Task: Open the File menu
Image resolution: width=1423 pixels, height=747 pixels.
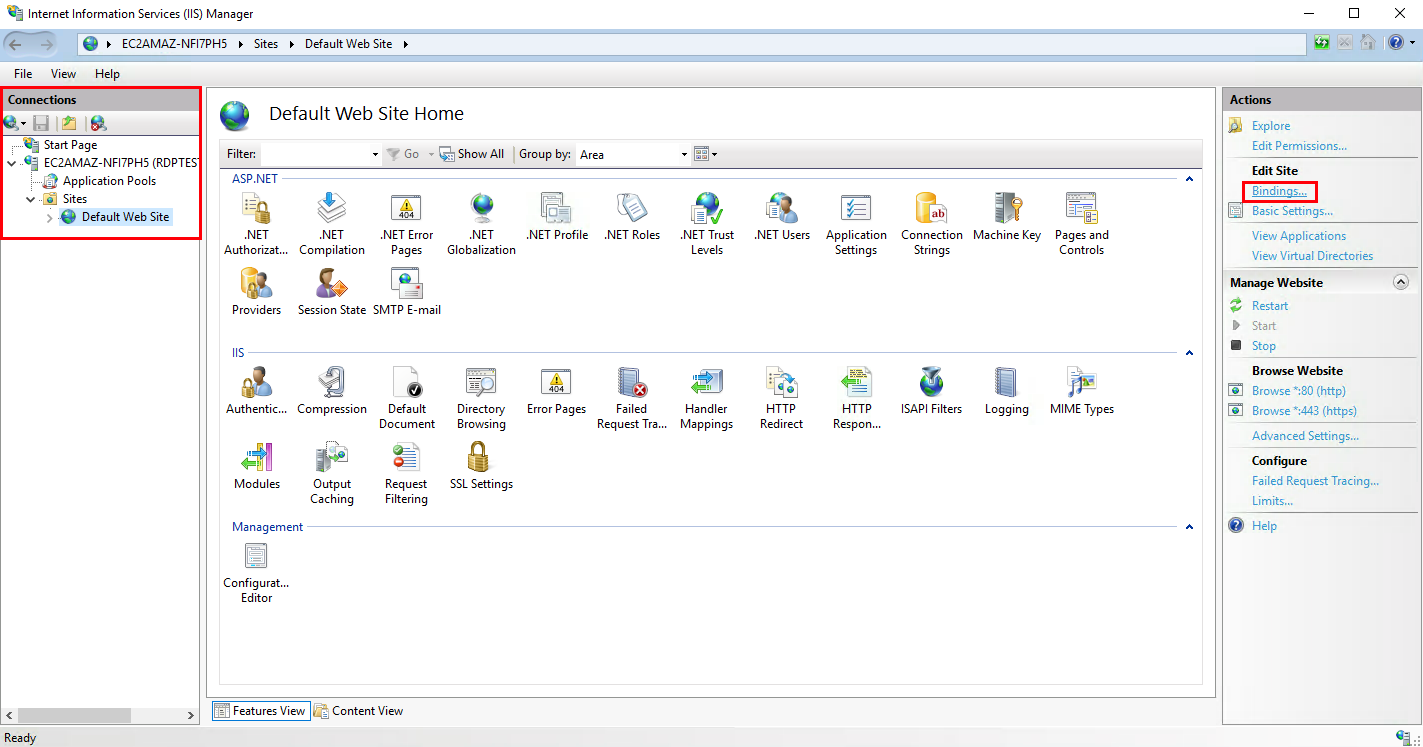Action: [23, 74]
